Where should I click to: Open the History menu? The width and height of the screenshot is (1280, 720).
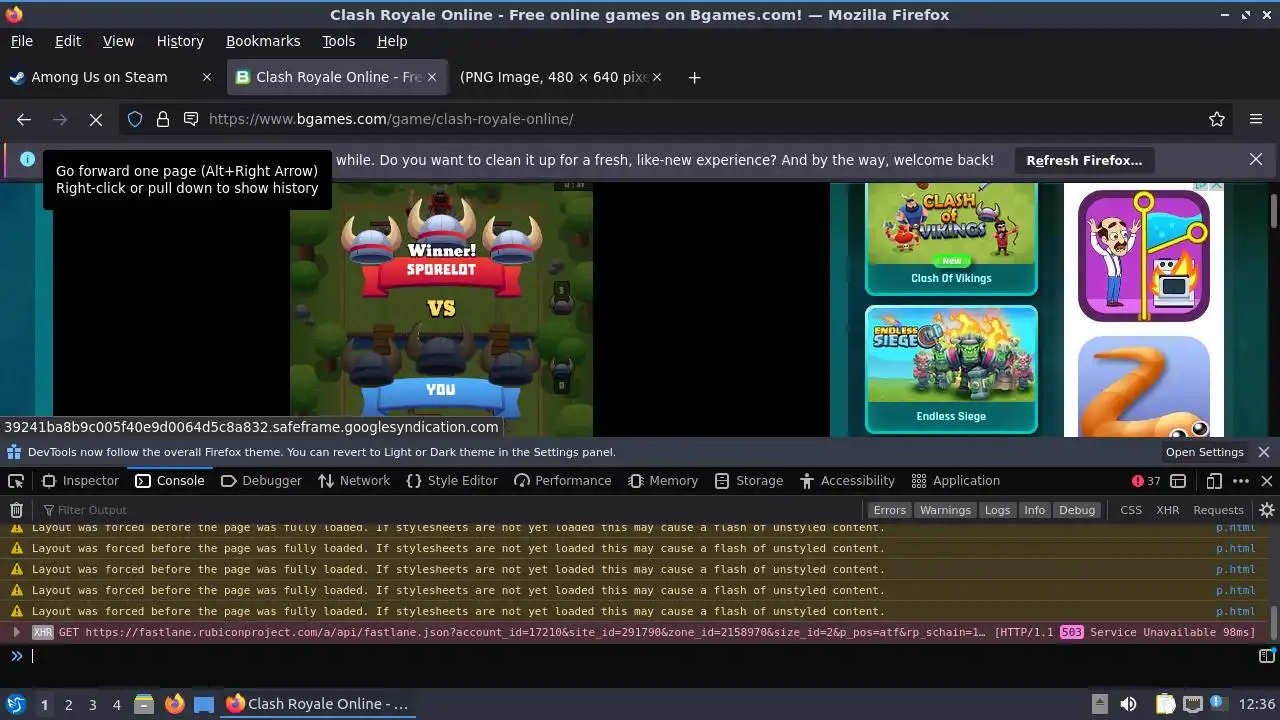pyautogui.click(x=180, y=41)
